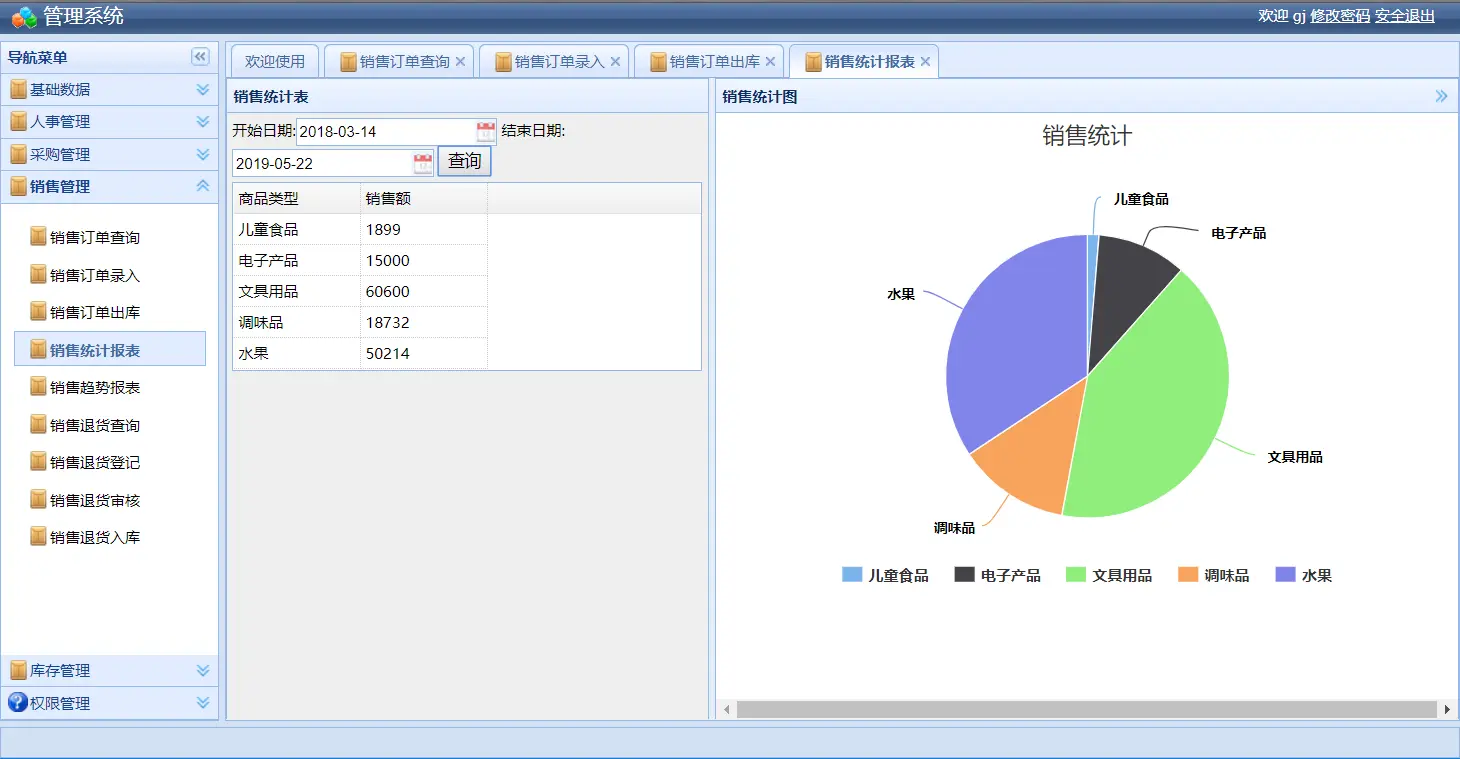
Task: Sort by the 商品类型 column header
Action: 296,198
